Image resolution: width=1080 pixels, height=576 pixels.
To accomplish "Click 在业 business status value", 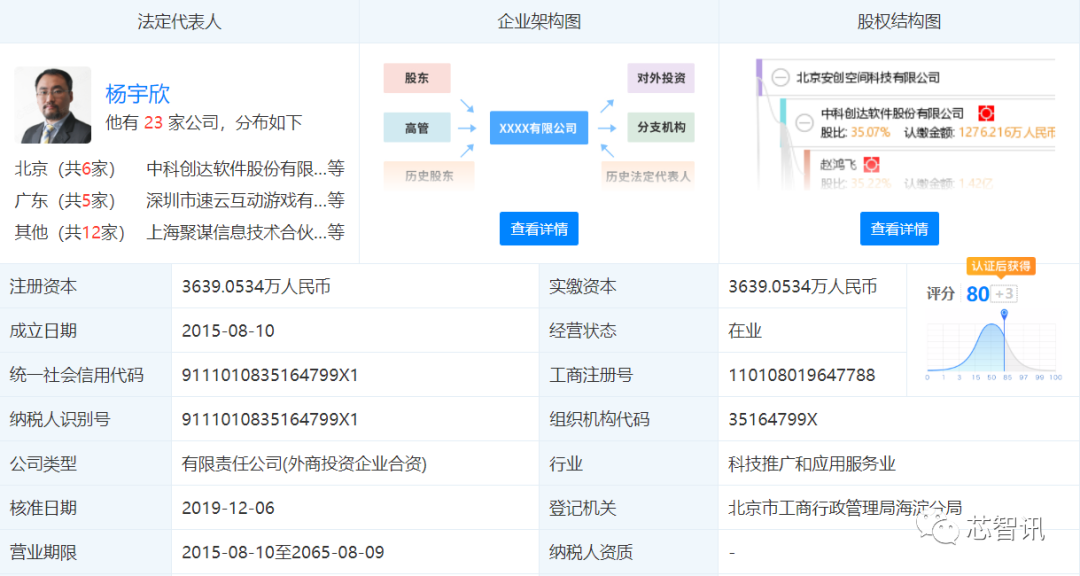I will [x=745, y=331].
